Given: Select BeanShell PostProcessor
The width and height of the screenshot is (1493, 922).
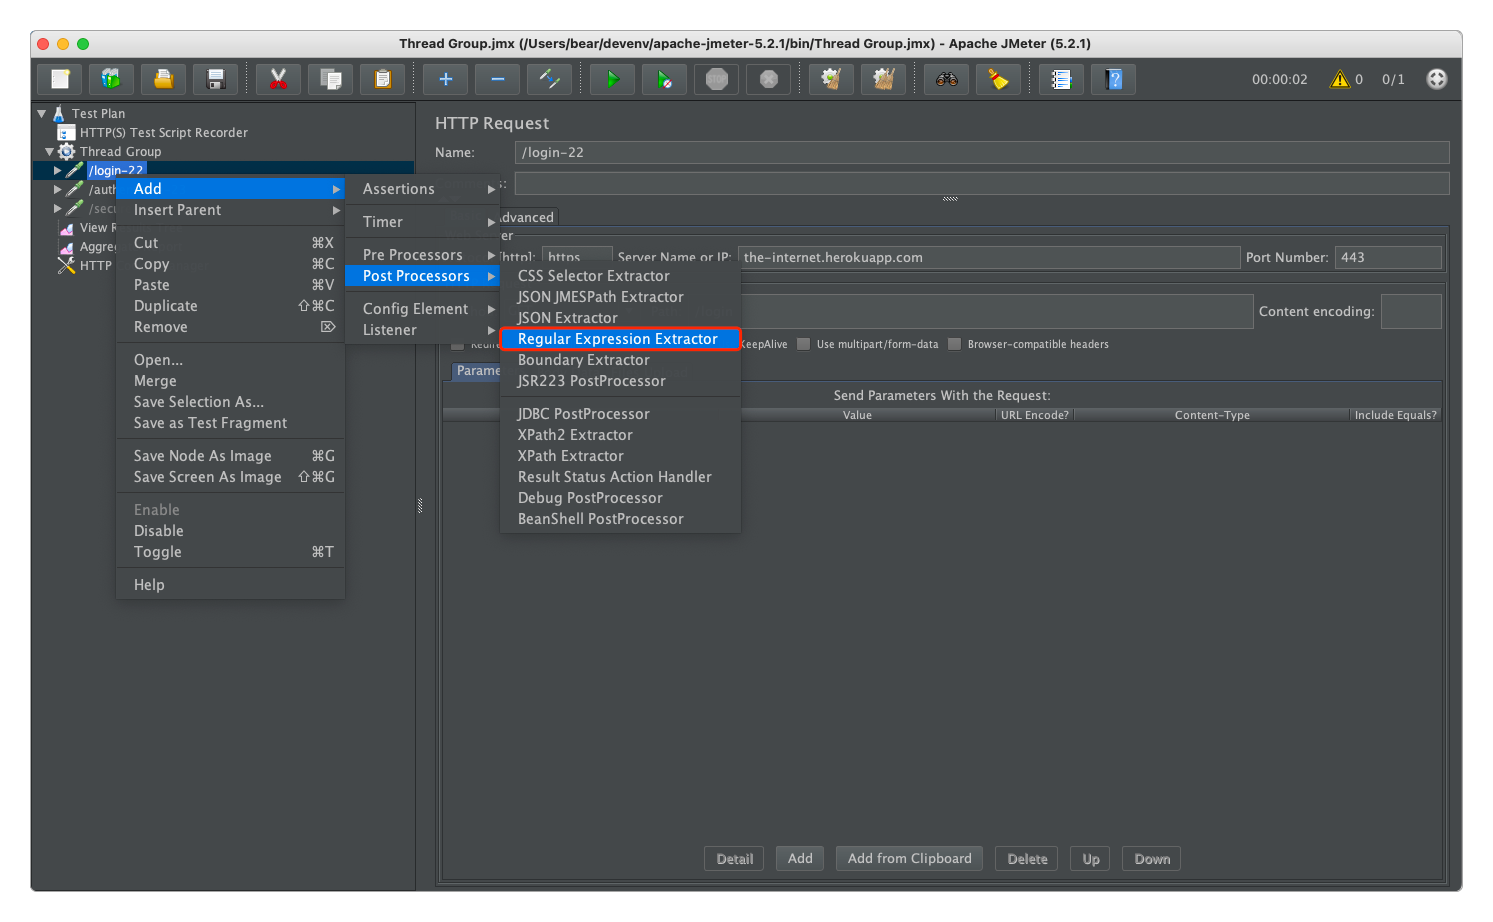Looking at the screenshot, I should tap(620, 518).
